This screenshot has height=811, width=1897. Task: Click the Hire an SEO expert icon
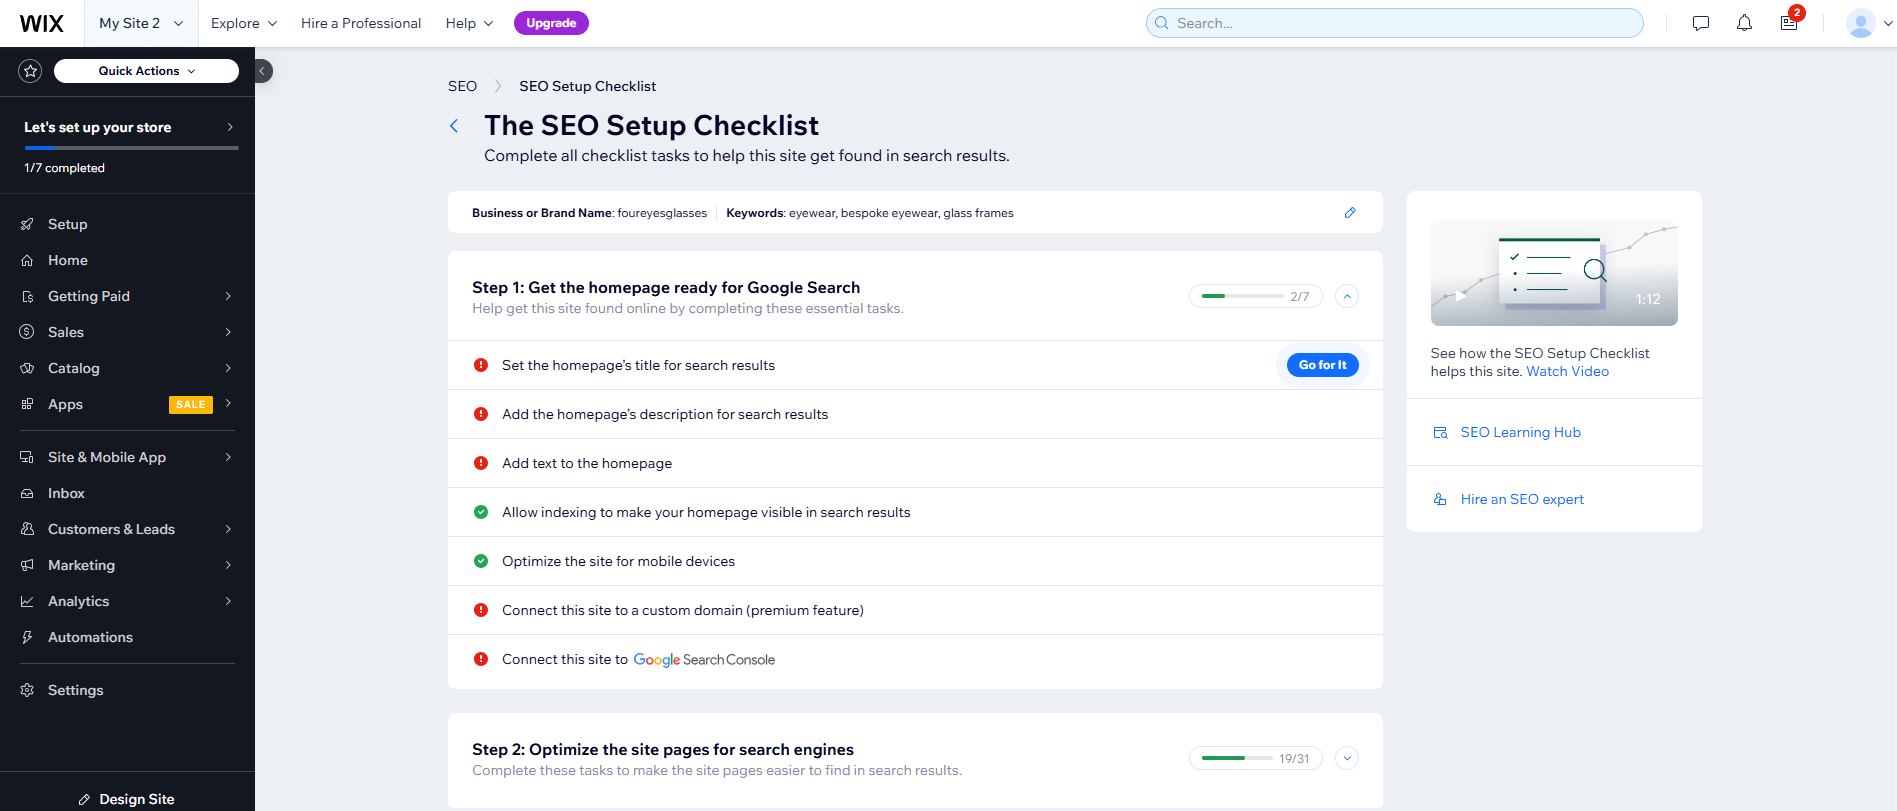1440,500
